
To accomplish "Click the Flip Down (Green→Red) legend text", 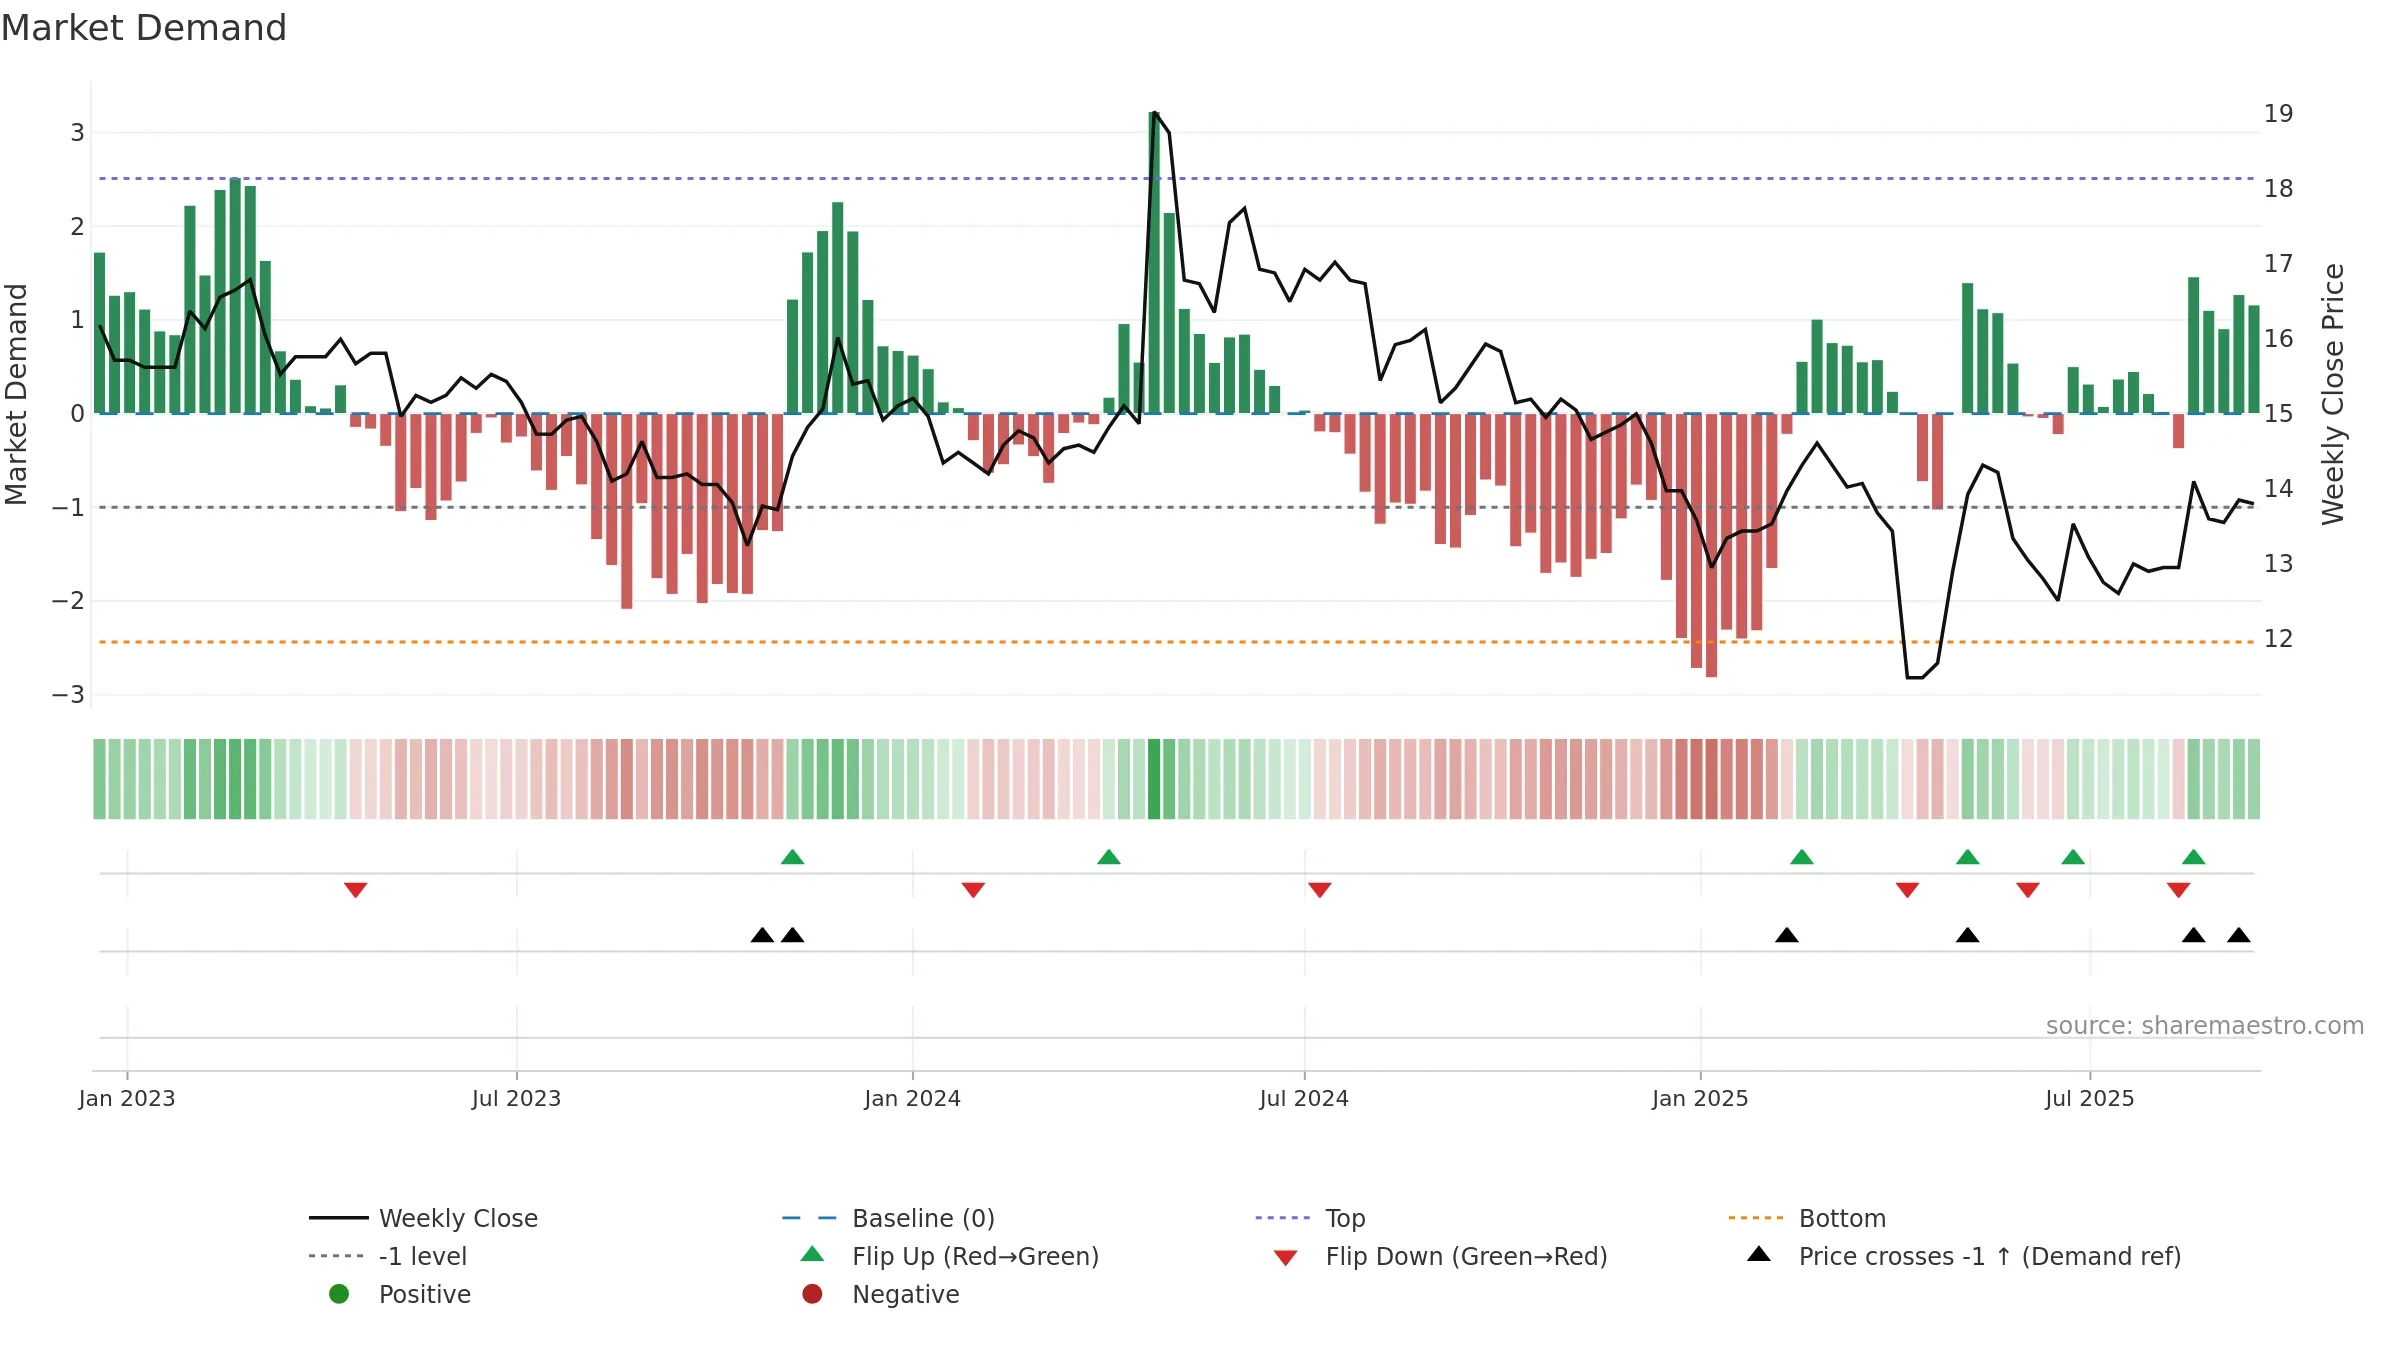I will click(x=1466, y=1256).
